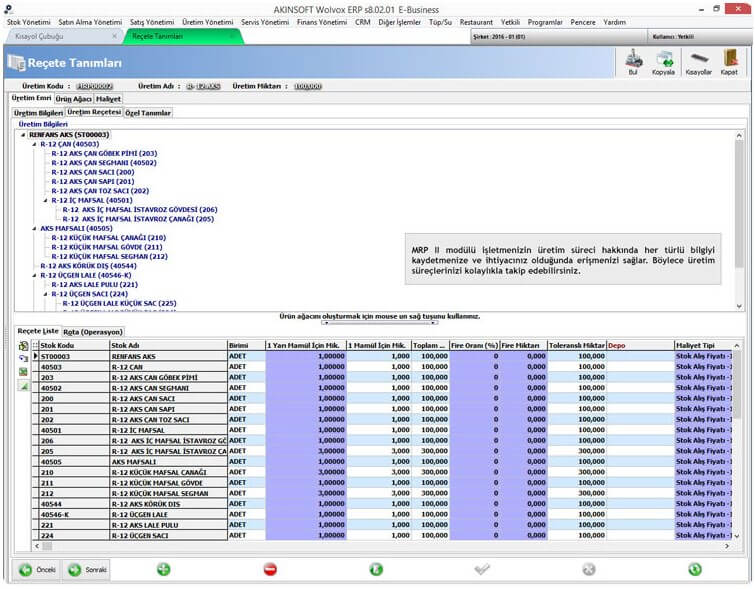Click the Üretim Adı field value
The height and width of the screenshot is (589, 755).
204,86
